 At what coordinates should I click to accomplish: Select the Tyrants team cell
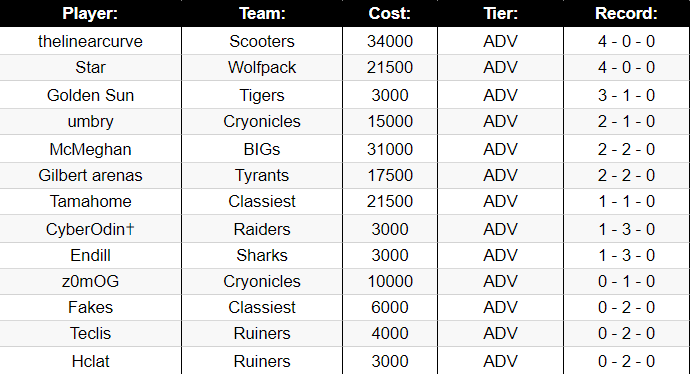point(262,176)
